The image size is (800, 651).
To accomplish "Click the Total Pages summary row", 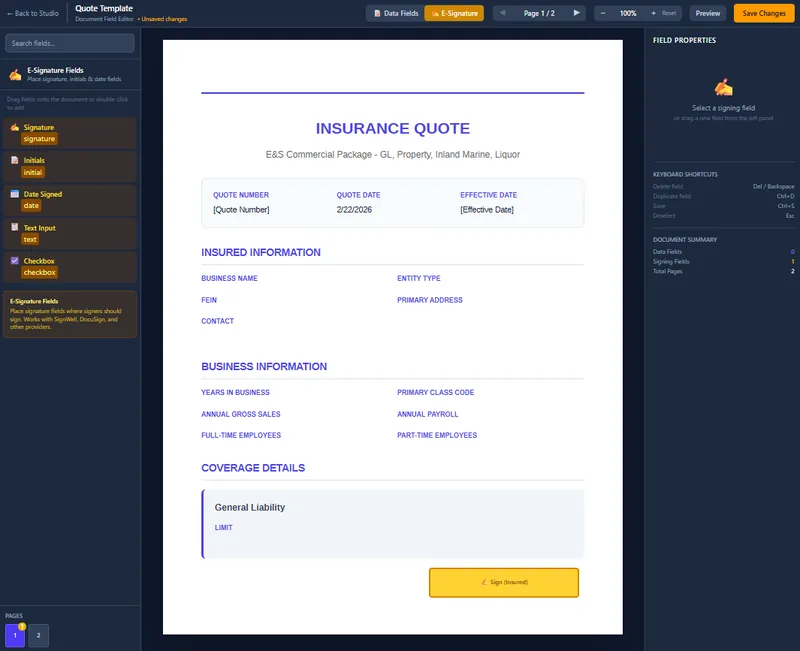I will (723, 271).
